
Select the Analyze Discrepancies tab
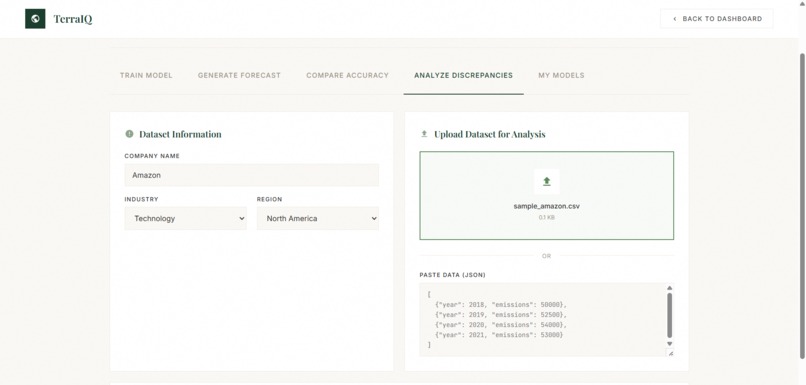(463, 75)
